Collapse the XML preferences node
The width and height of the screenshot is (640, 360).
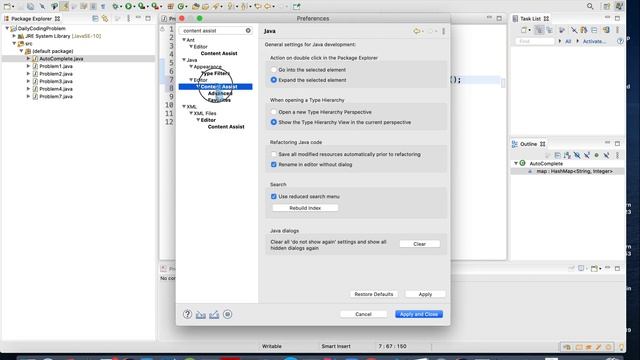[x=184, y=106]
